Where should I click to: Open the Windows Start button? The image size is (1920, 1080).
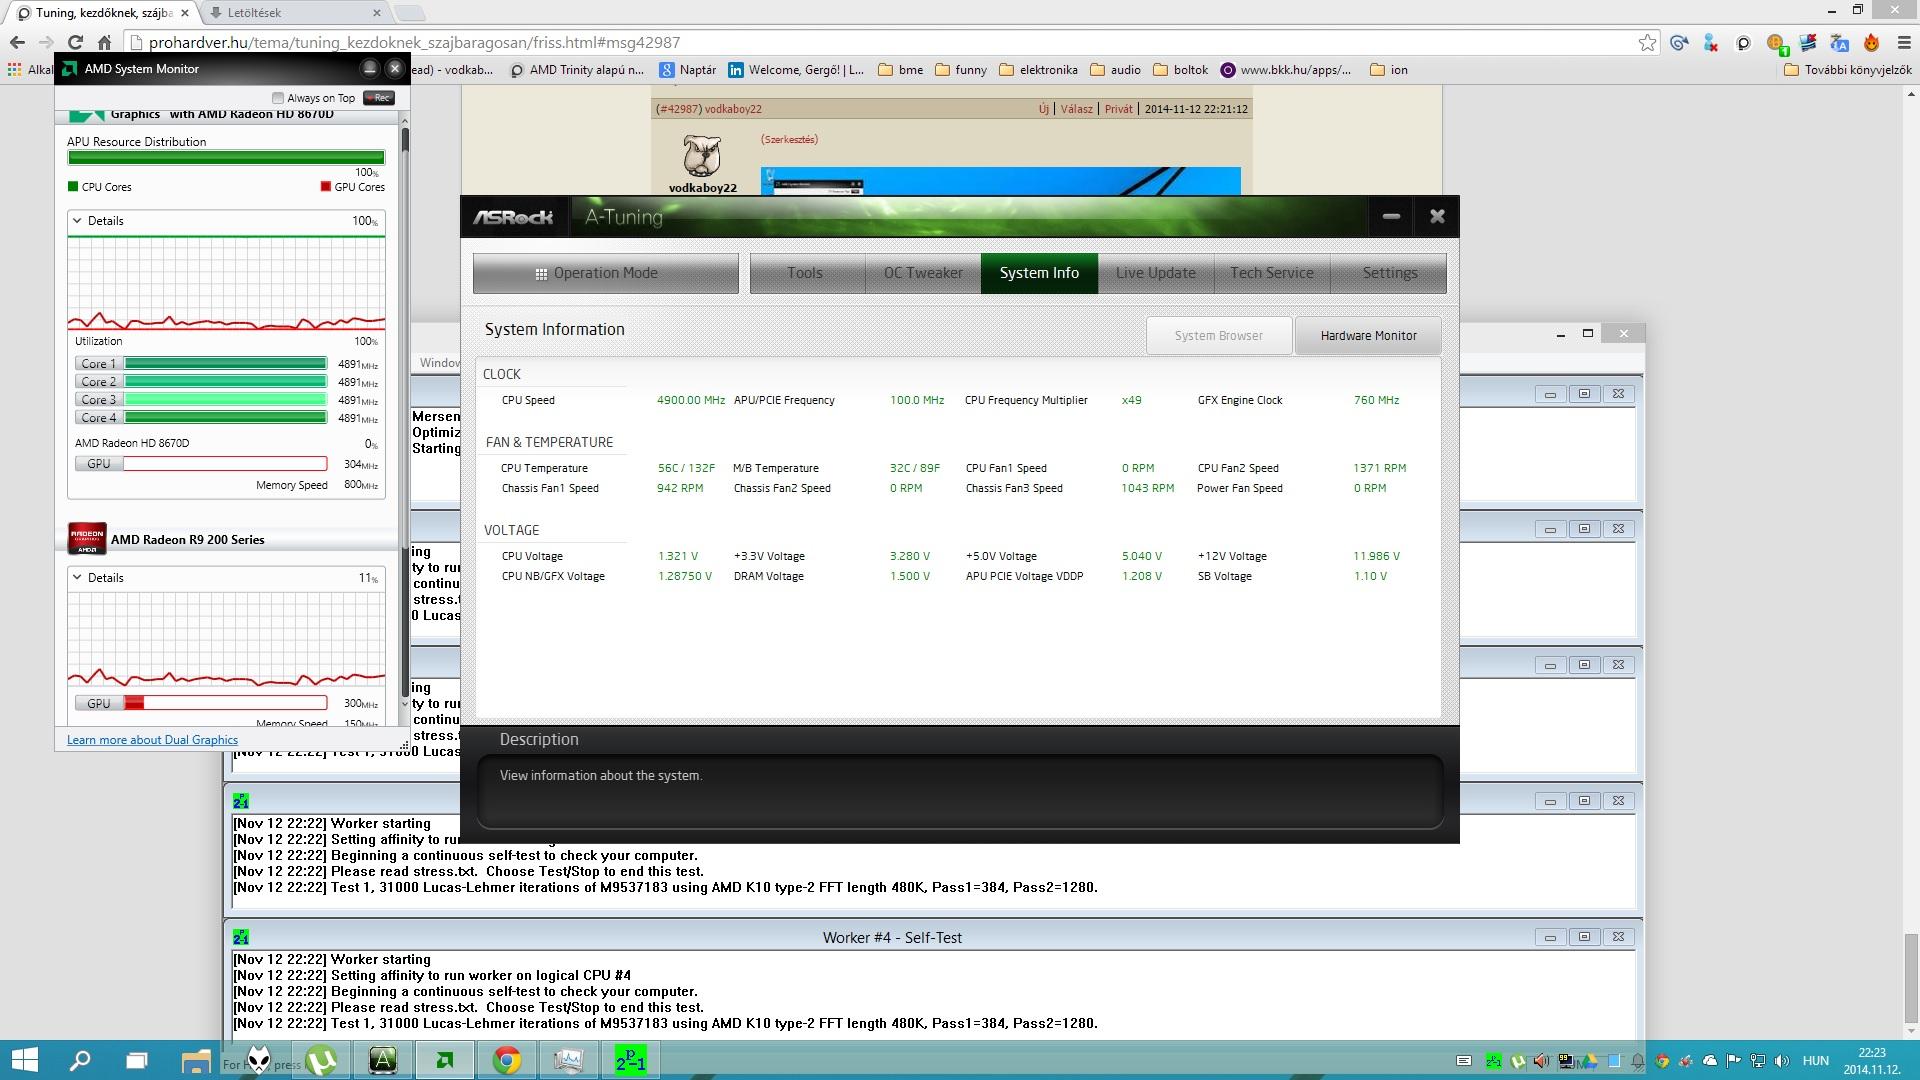[24, 1060]
